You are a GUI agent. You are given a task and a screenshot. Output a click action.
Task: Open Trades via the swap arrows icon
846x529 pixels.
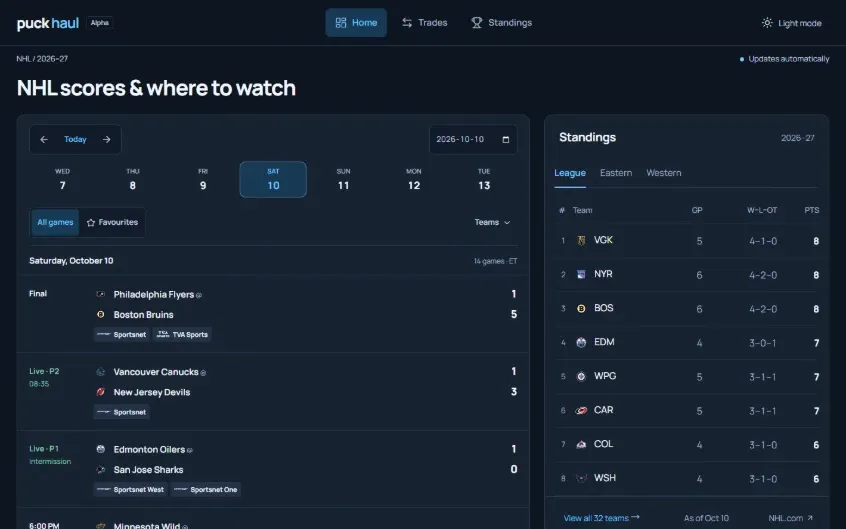pos(407,23)
